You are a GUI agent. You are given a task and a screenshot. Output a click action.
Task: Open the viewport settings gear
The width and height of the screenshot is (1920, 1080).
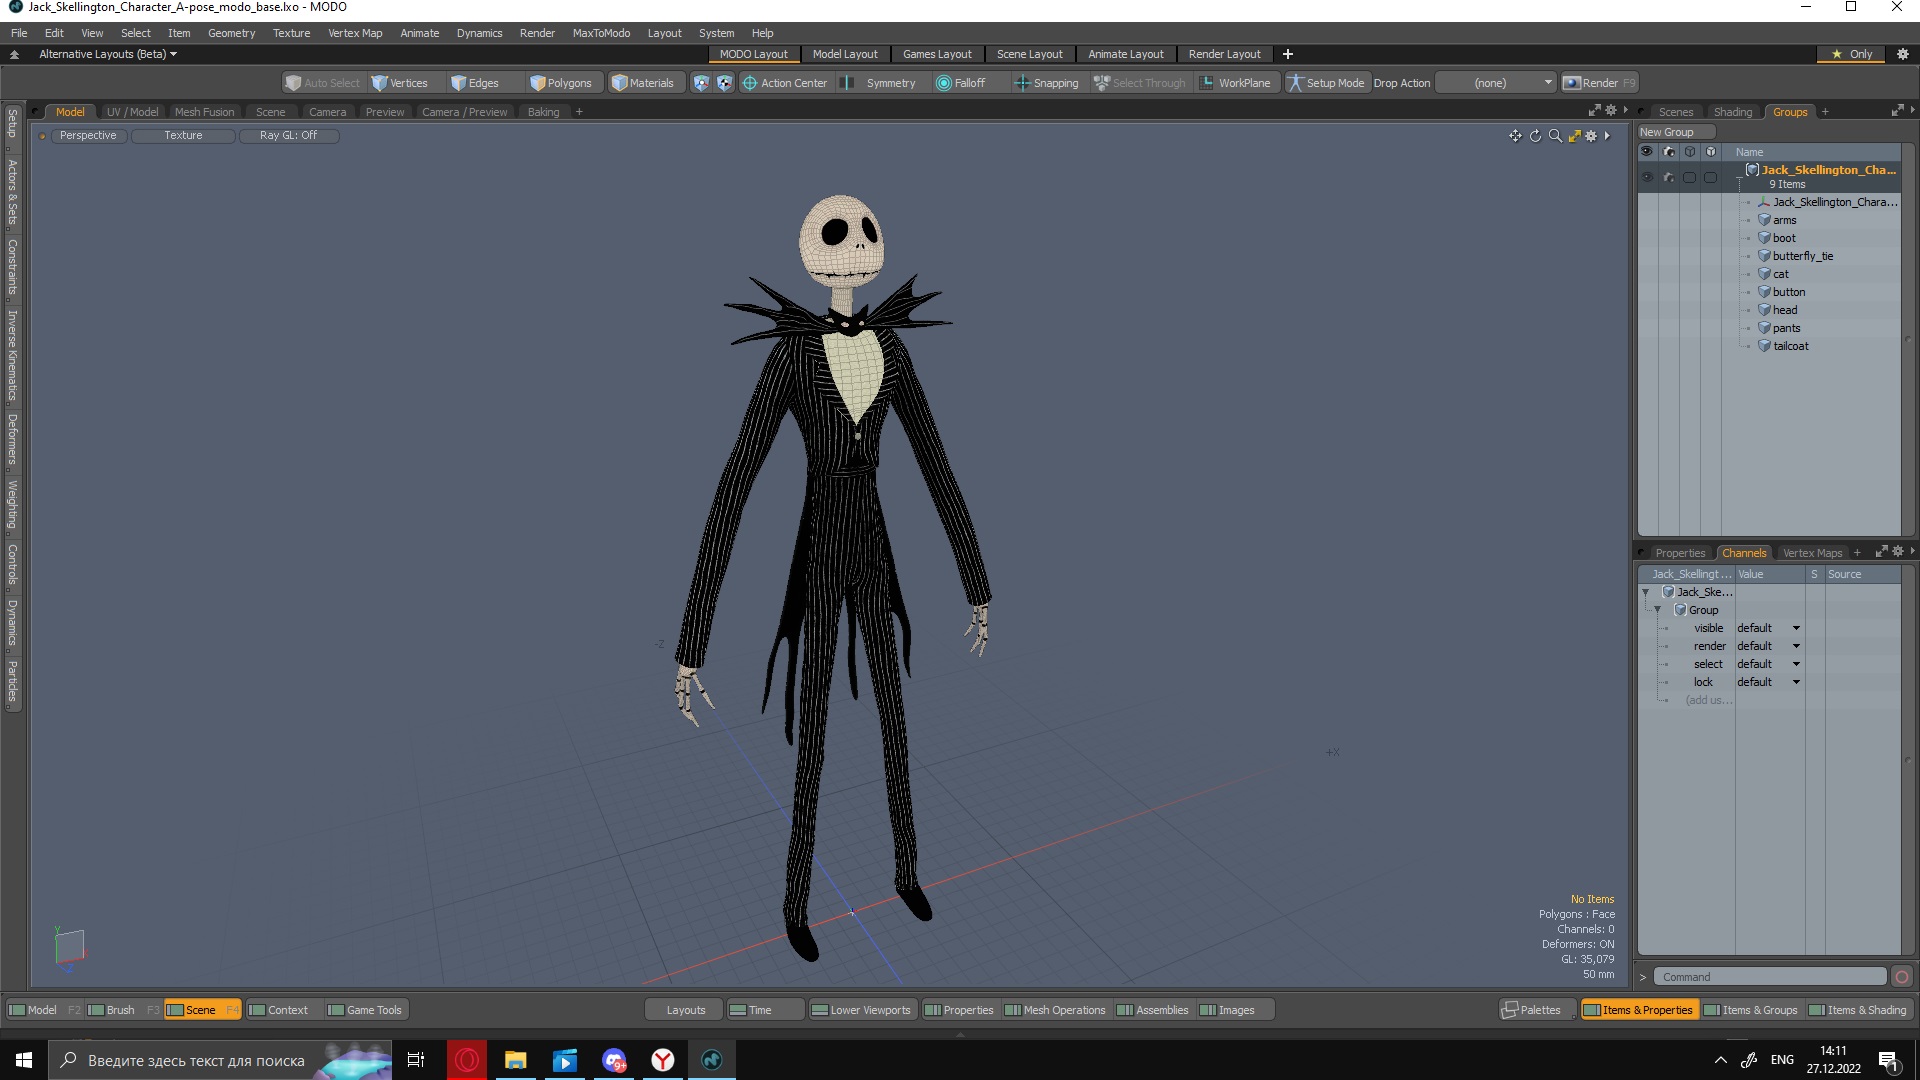(x=1591, y=136)
